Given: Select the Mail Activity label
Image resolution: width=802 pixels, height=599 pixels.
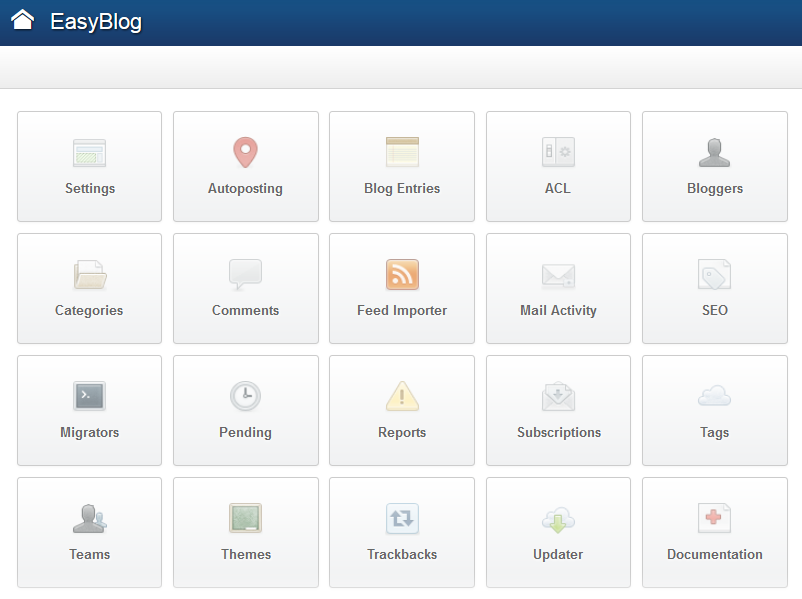Looking at the screenshot, I should 559,310.
